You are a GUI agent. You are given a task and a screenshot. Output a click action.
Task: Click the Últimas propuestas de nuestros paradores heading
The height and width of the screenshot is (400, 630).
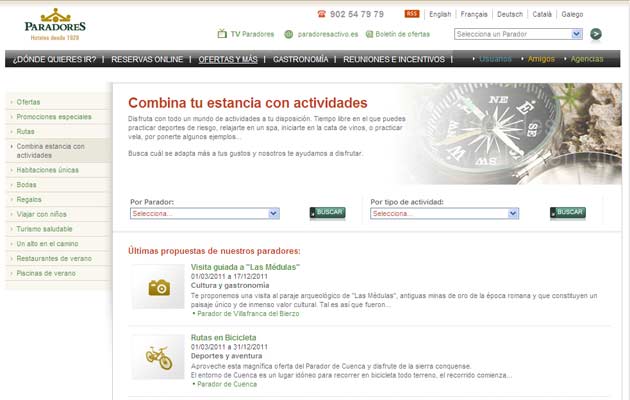[x=214, y=251]
